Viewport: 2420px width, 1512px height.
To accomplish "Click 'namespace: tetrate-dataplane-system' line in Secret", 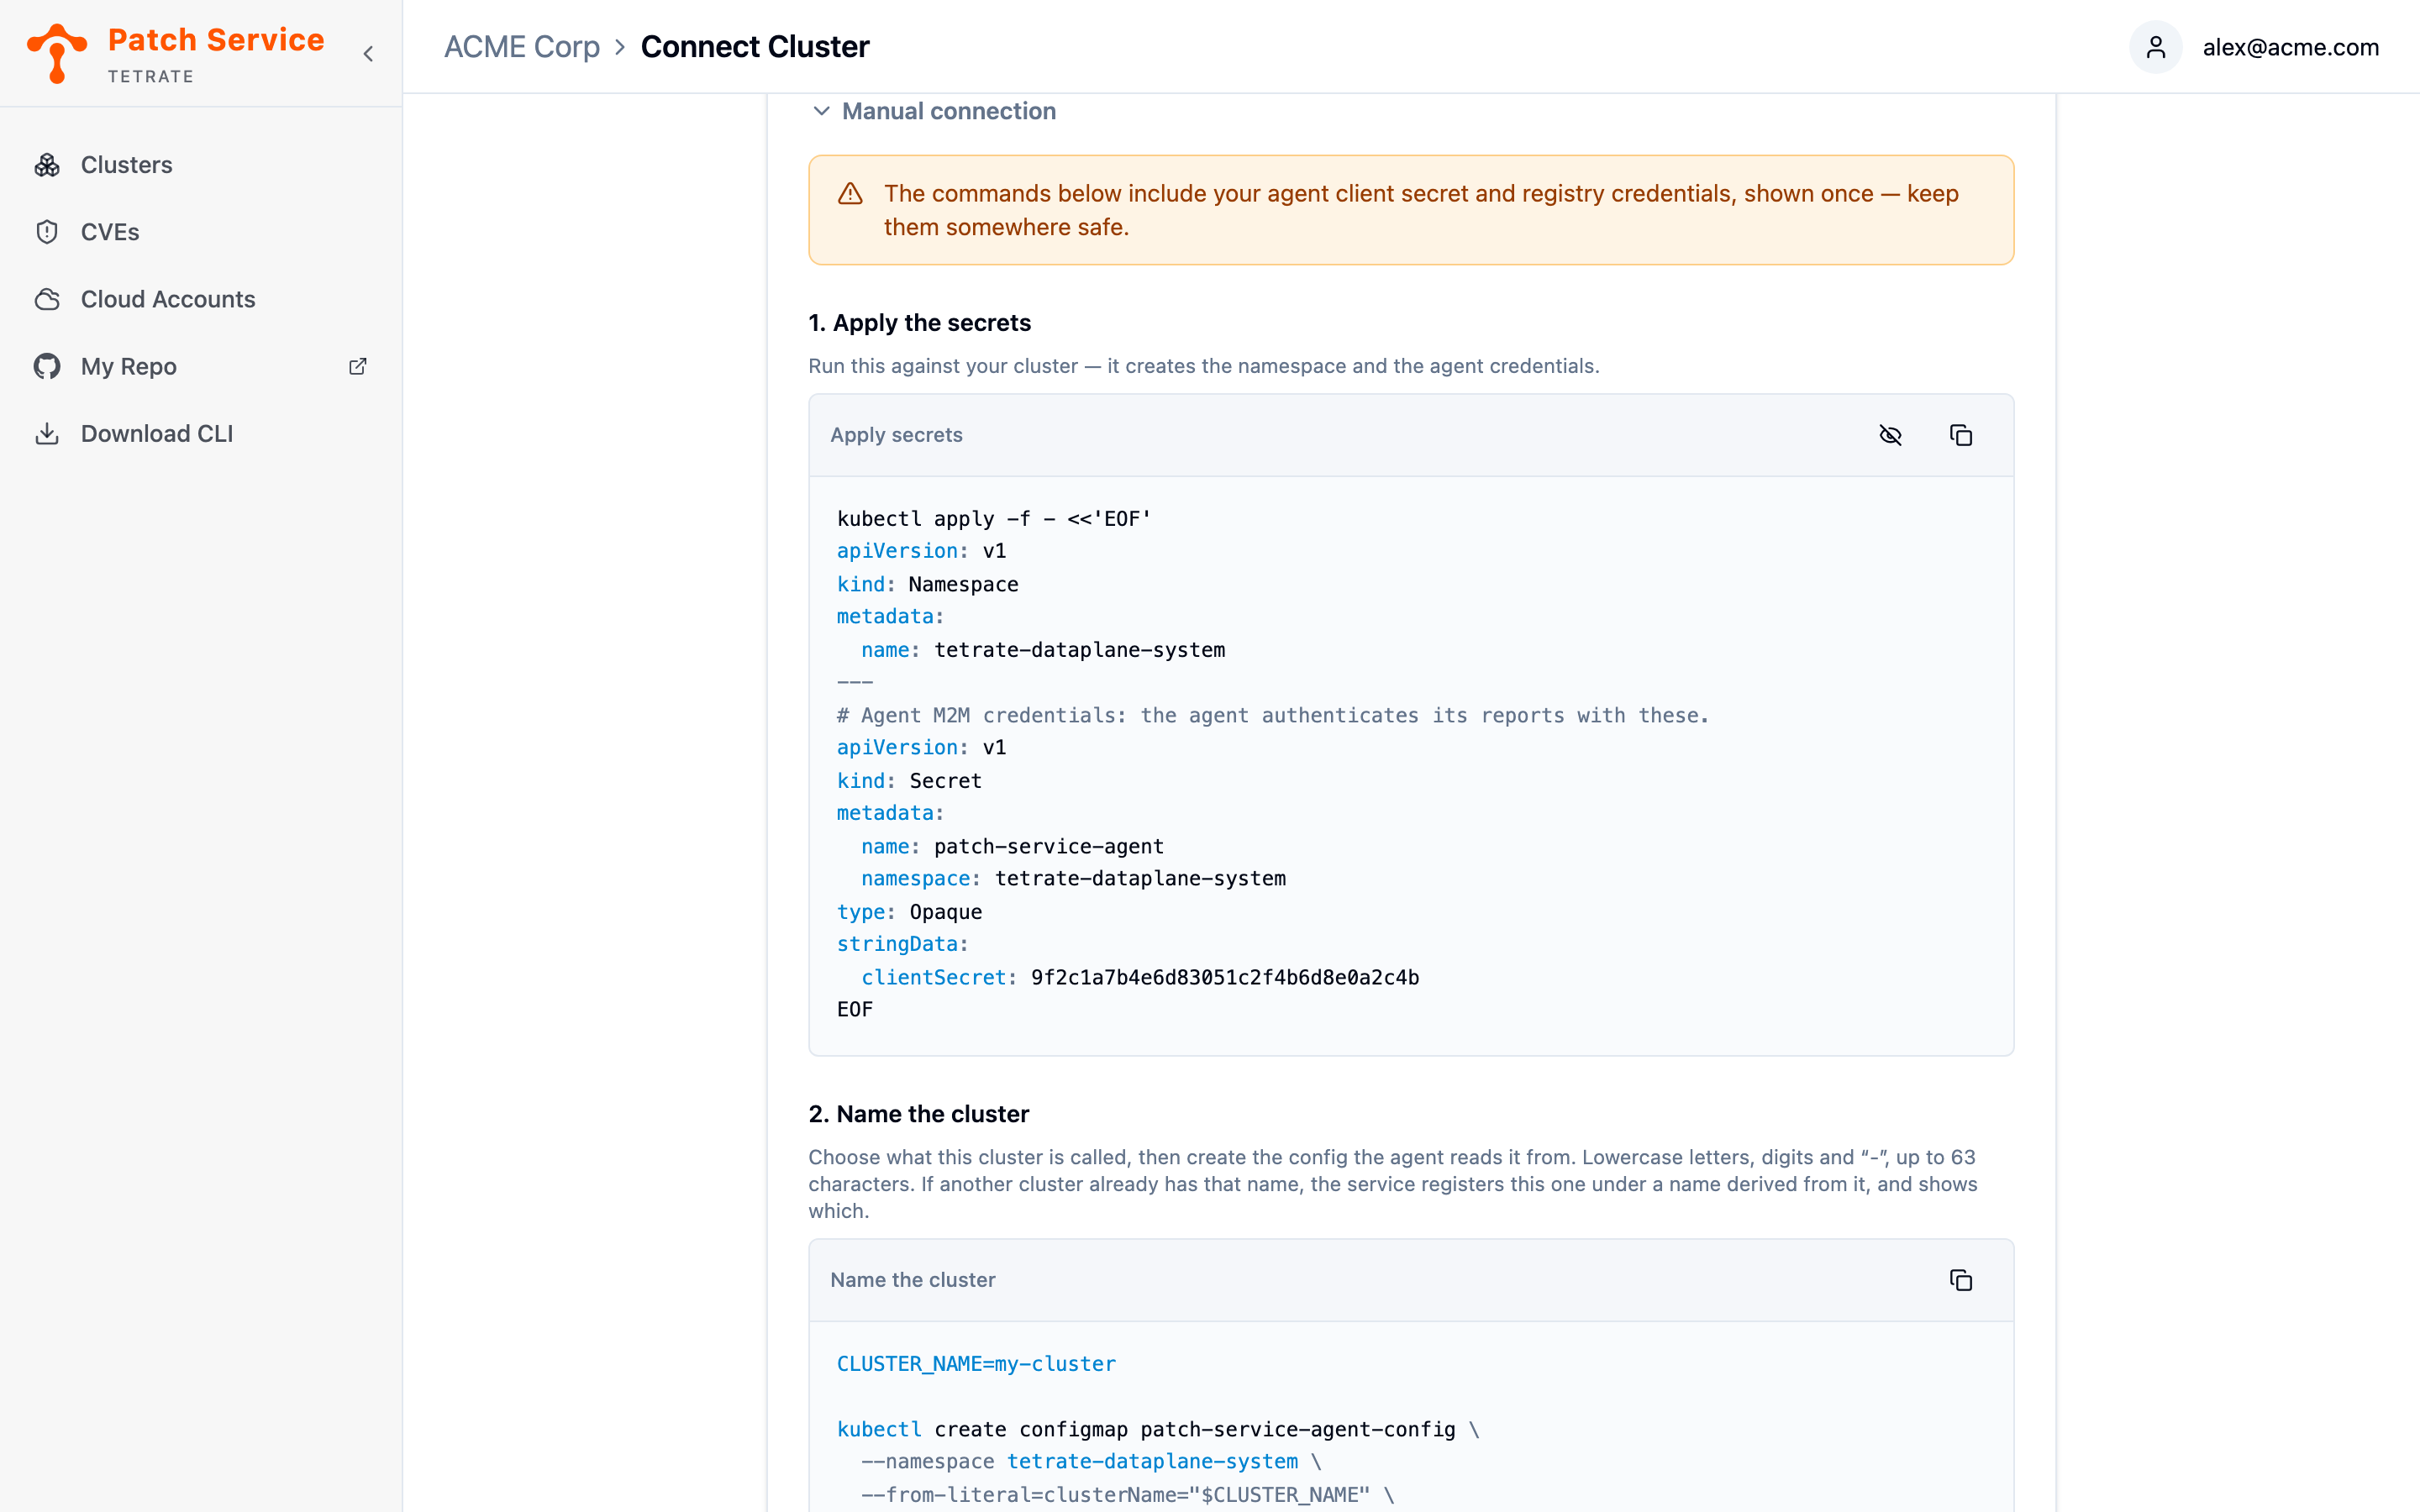I will click(1073, 879).
